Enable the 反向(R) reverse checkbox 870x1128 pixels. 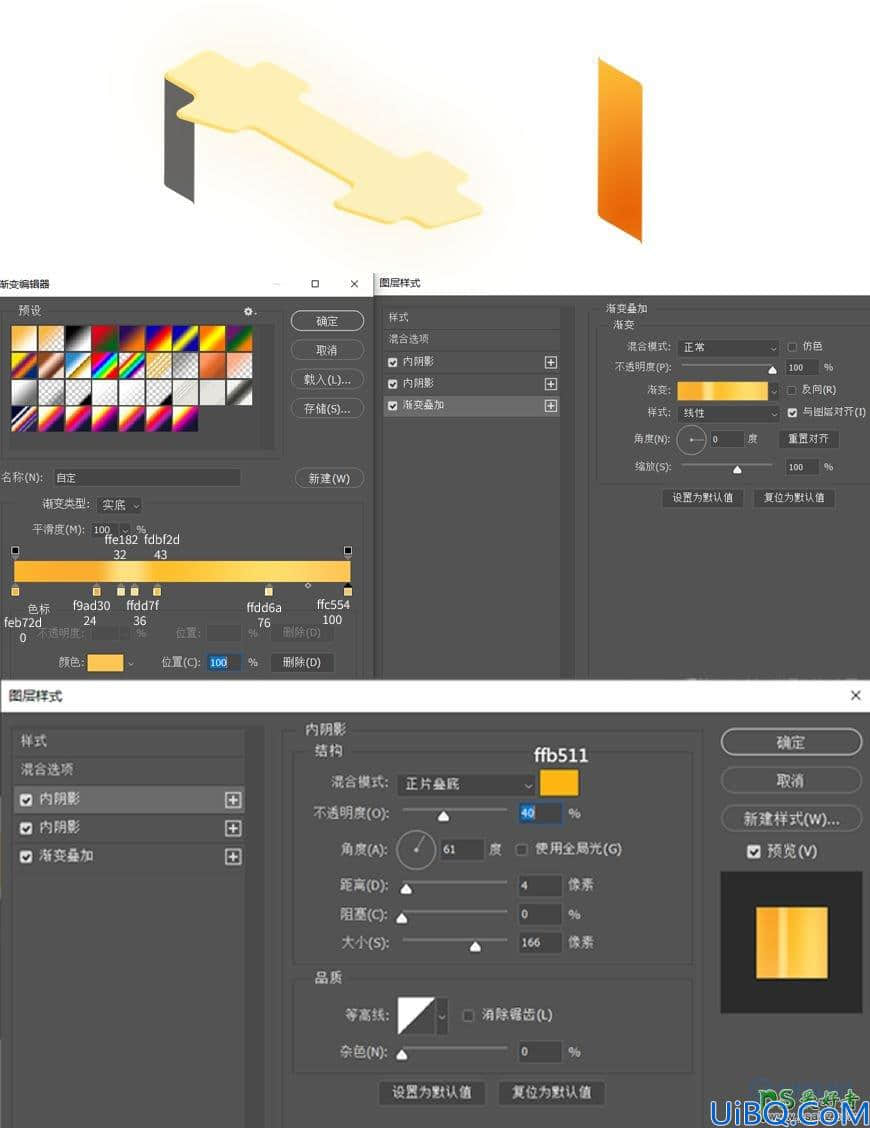click(792, 390)
